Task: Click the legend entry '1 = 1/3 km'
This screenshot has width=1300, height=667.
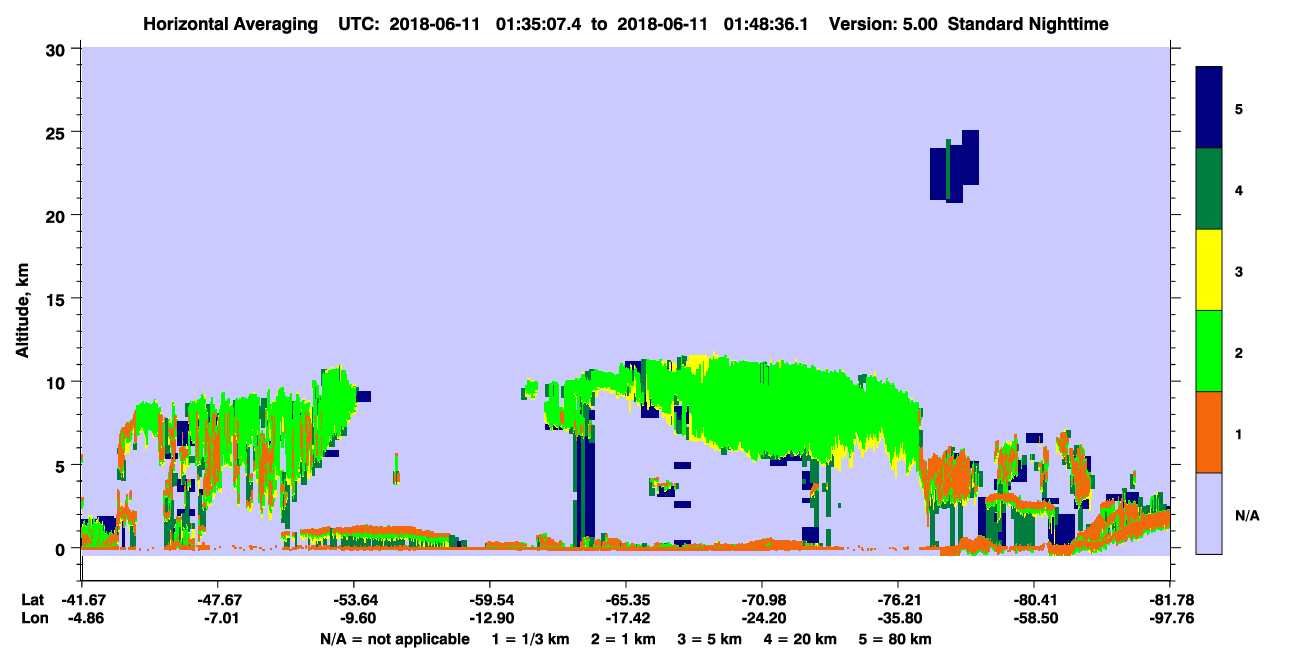Action: click(x=530, y=639)
